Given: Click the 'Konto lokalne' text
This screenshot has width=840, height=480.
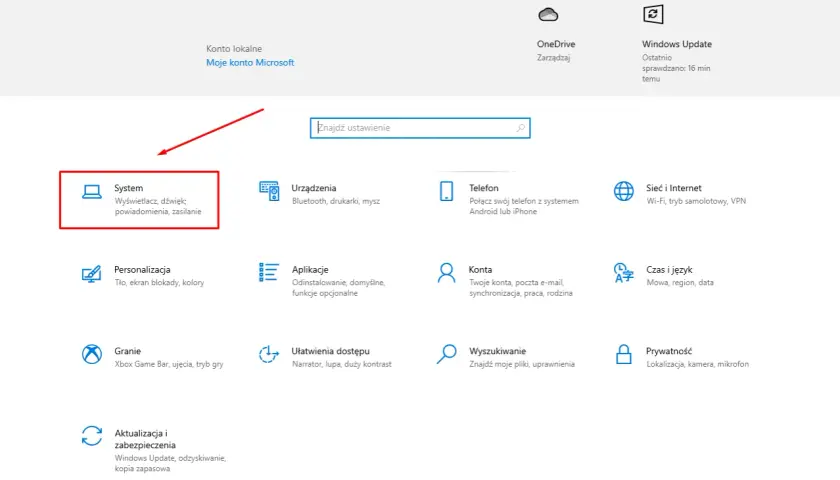Looking at the screenshot, I should [234, 48].
